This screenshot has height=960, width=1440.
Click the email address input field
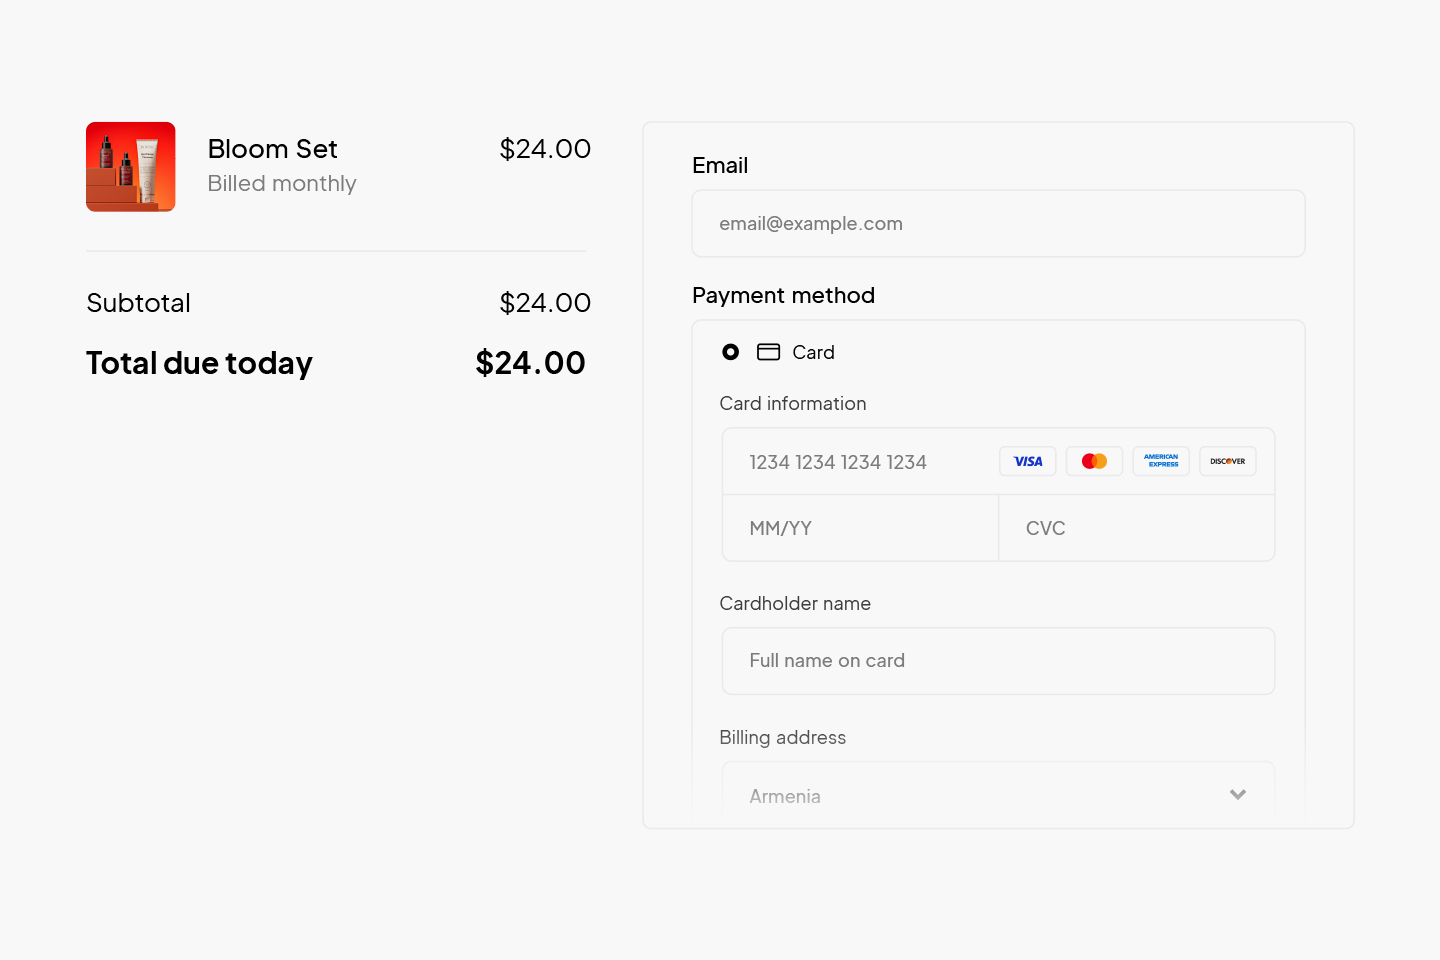point(998,223)
